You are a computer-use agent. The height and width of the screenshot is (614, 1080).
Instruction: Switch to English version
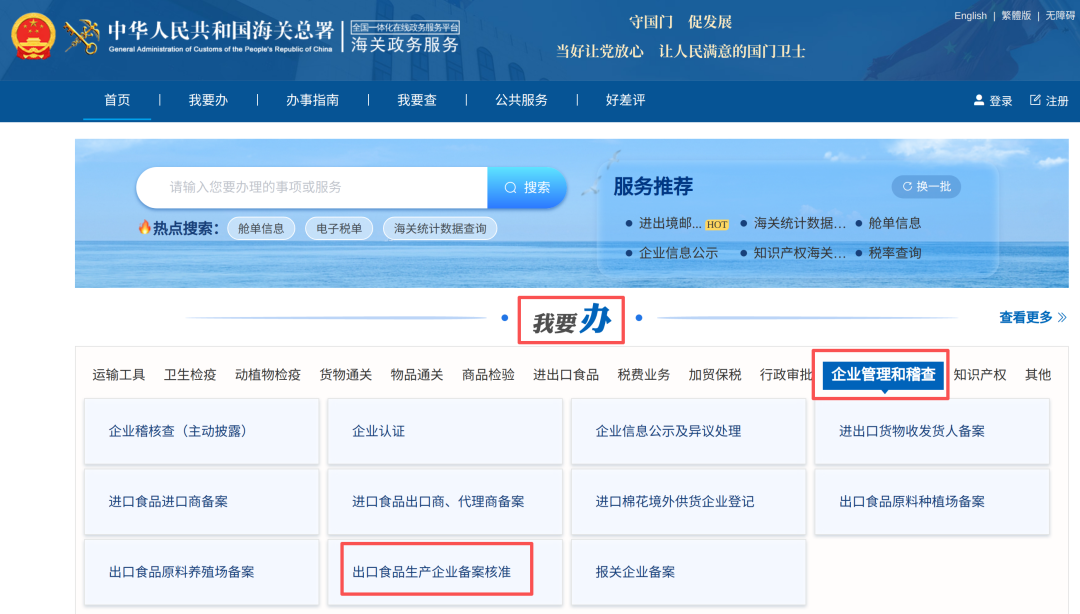tap(970, 15)
